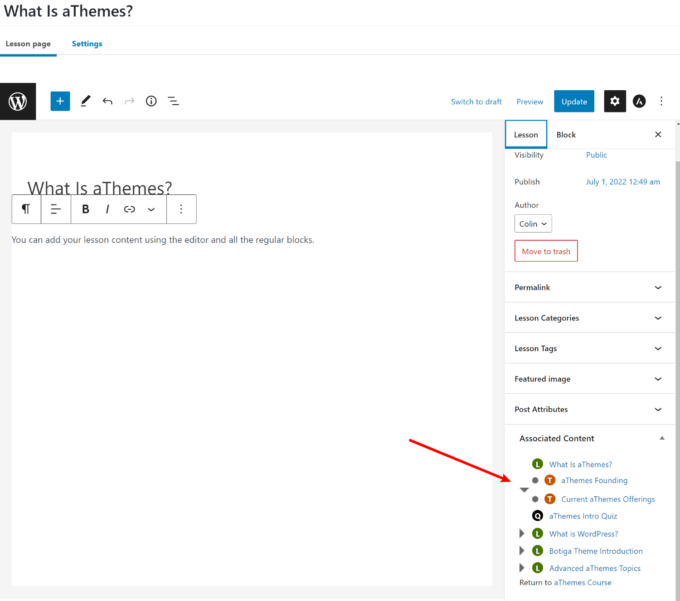Expand the Advanced aThemes Topics tree
Screen dimensions: 680x601
522,568
